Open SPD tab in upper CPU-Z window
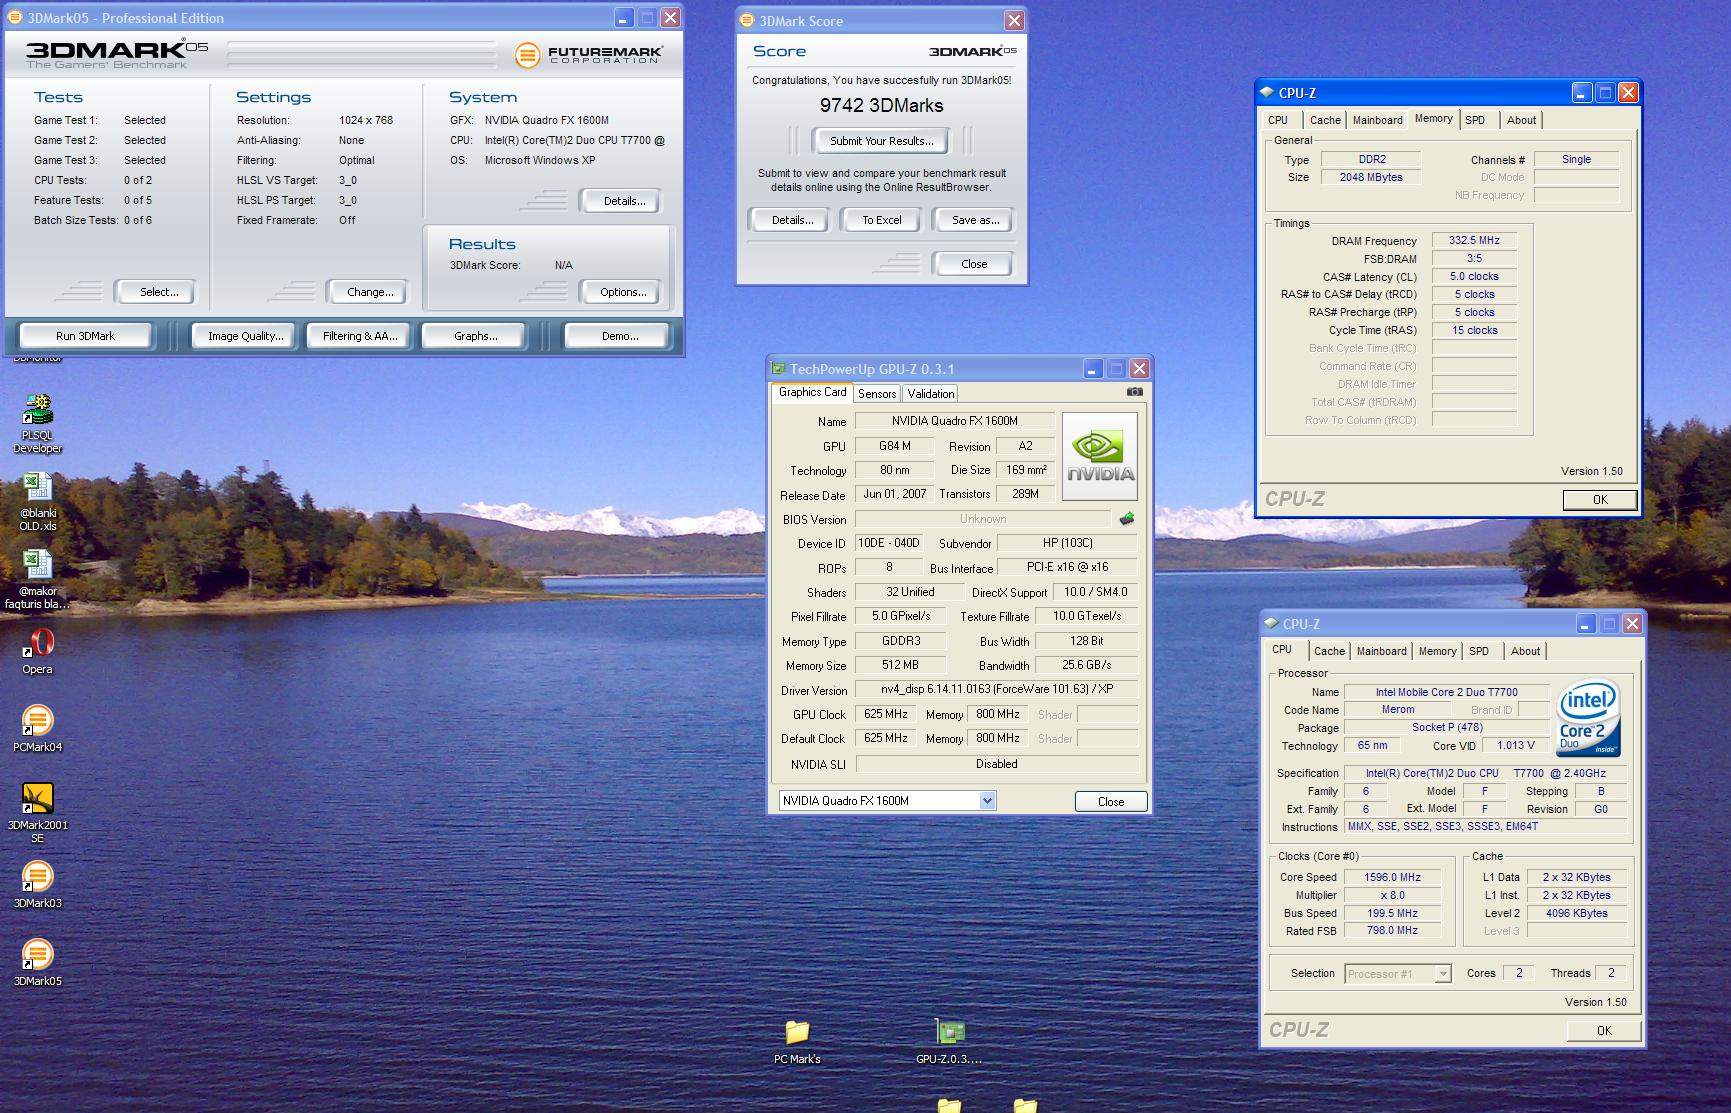This screenshot has height=1113, width=1731. coord(1475,120)
